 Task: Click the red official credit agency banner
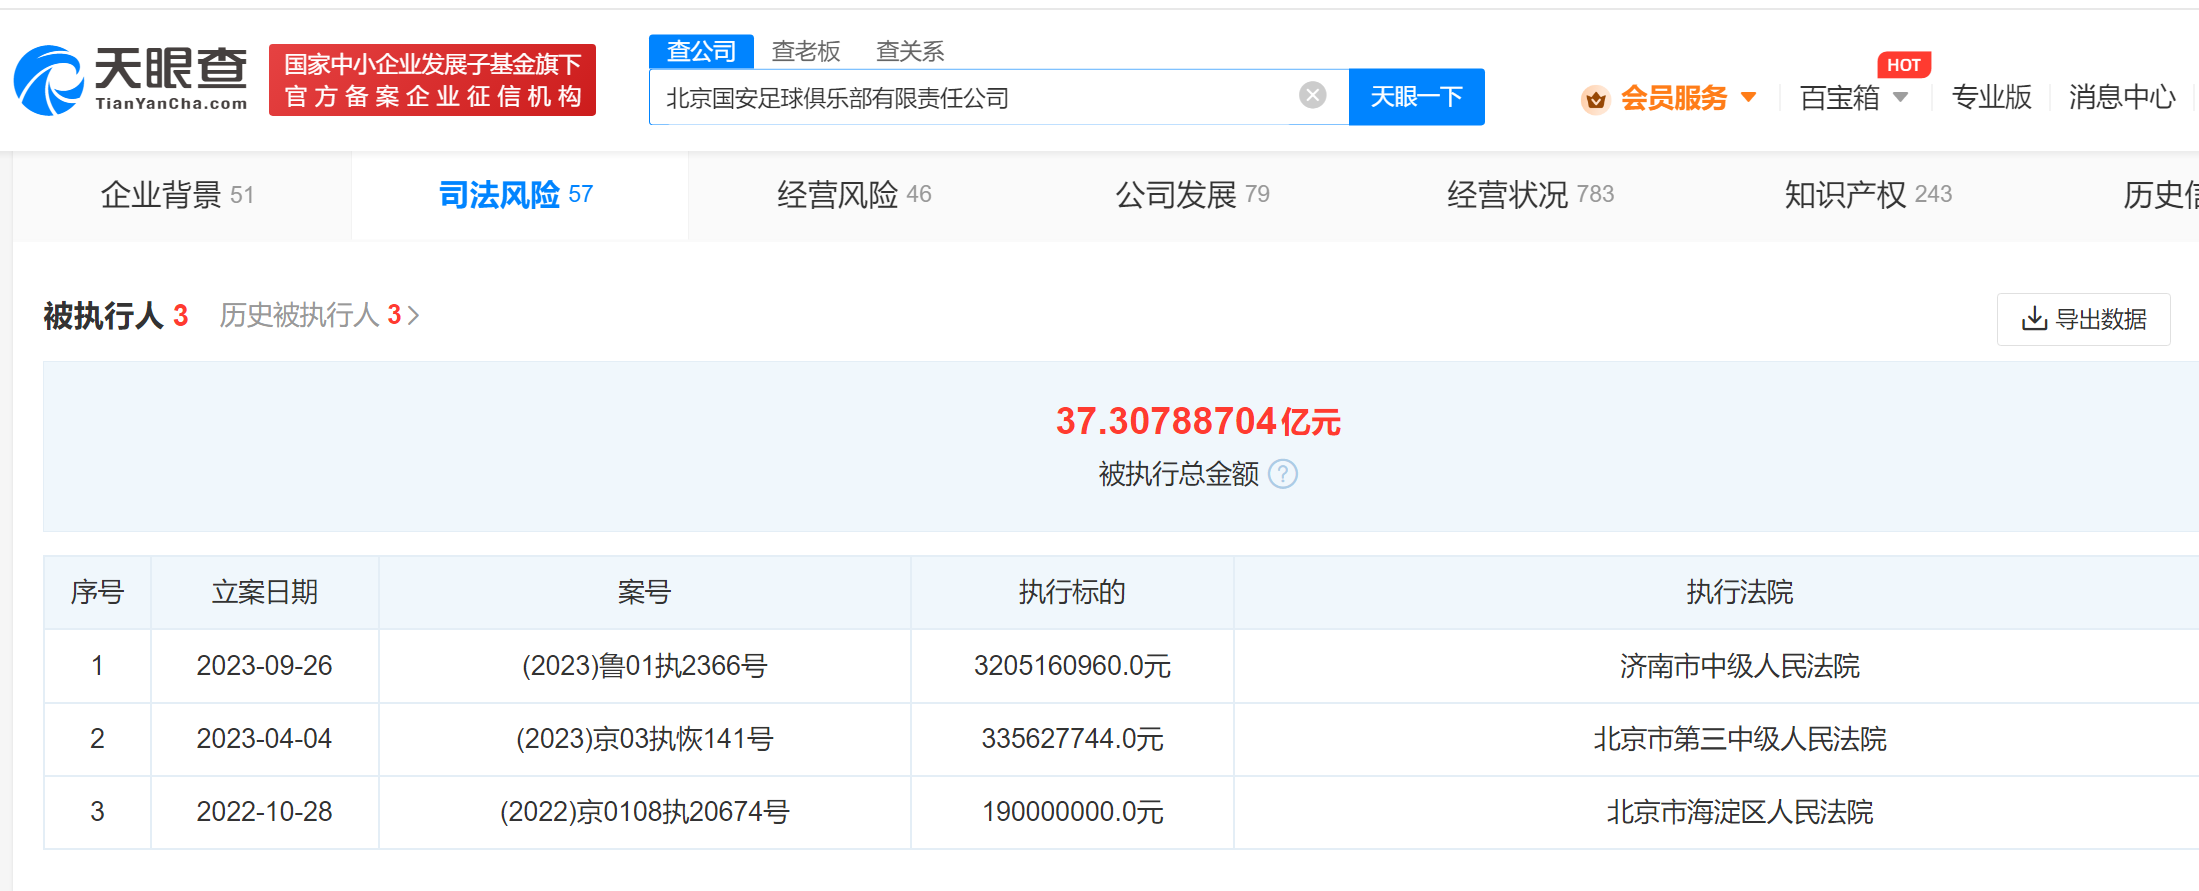[432, 80]
